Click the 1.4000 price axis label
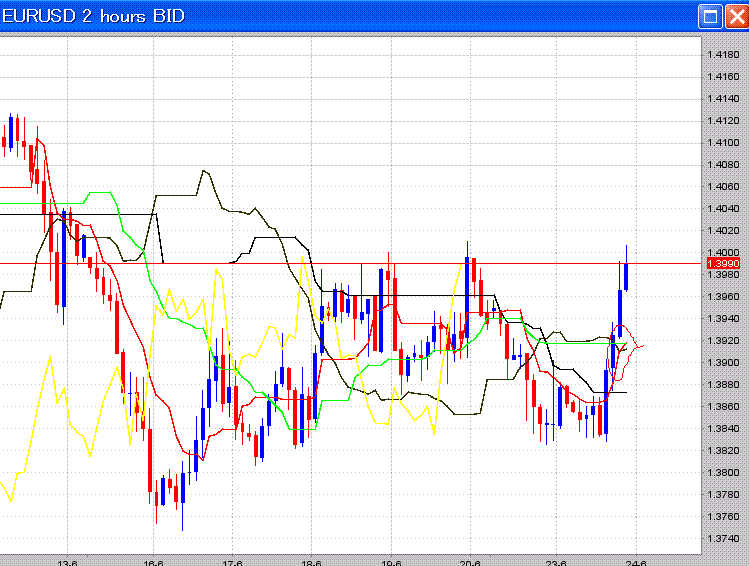This screenshot has height=566, width=749. tap(722, 252)
